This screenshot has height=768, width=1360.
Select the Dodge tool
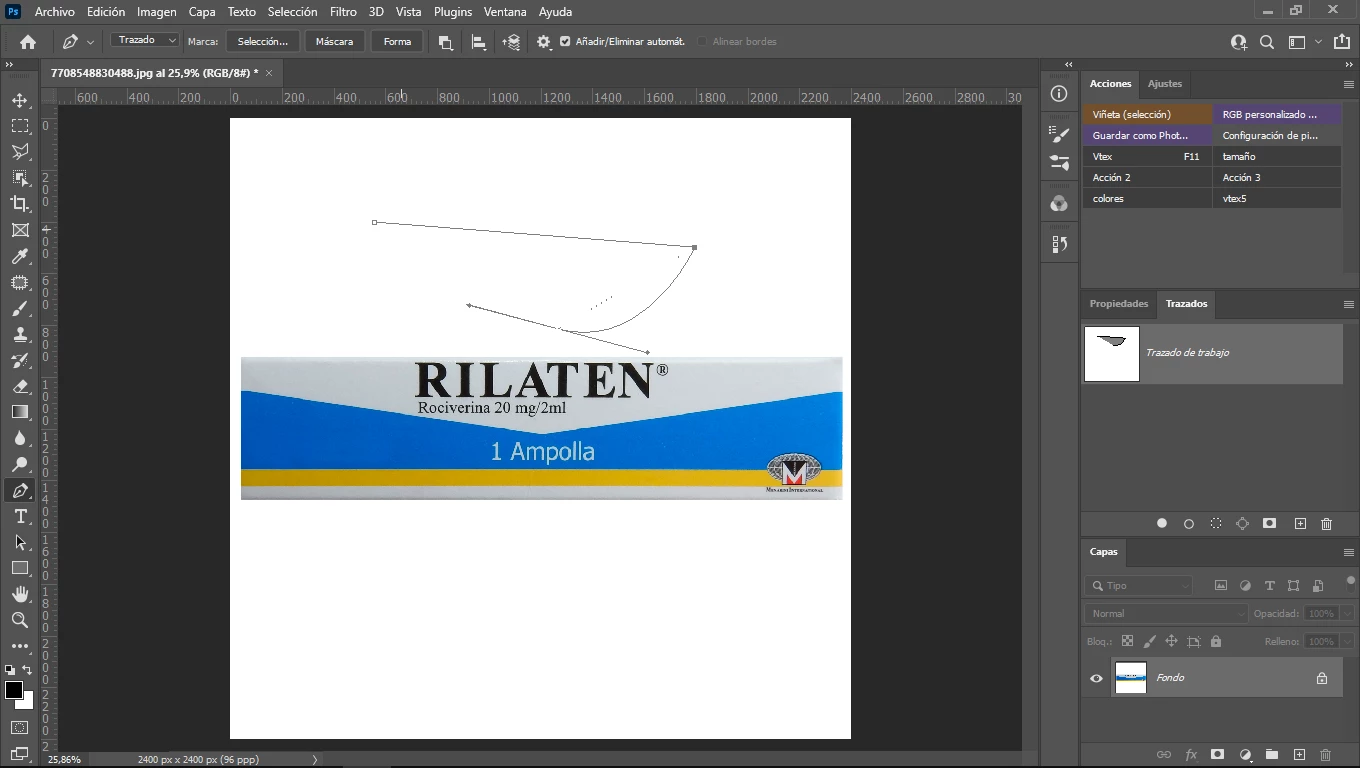[x=20, y=464]
